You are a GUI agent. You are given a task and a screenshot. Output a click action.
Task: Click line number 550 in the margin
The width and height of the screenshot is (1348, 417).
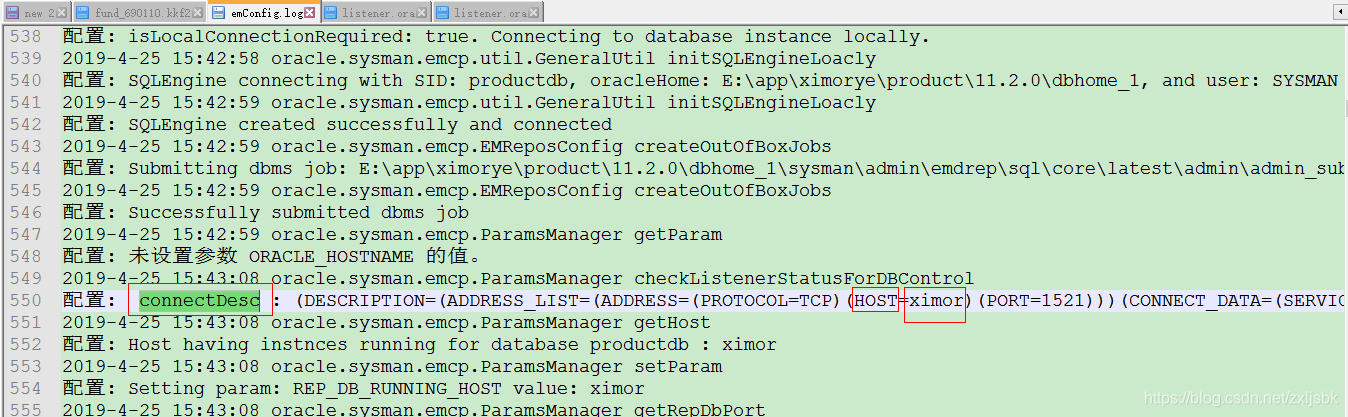tap(25, 301)
